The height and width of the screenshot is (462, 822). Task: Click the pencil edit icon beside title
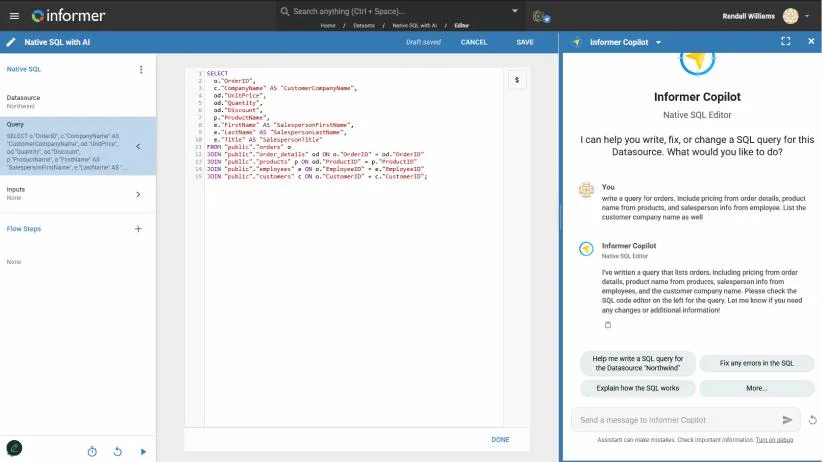click(11, 42)
